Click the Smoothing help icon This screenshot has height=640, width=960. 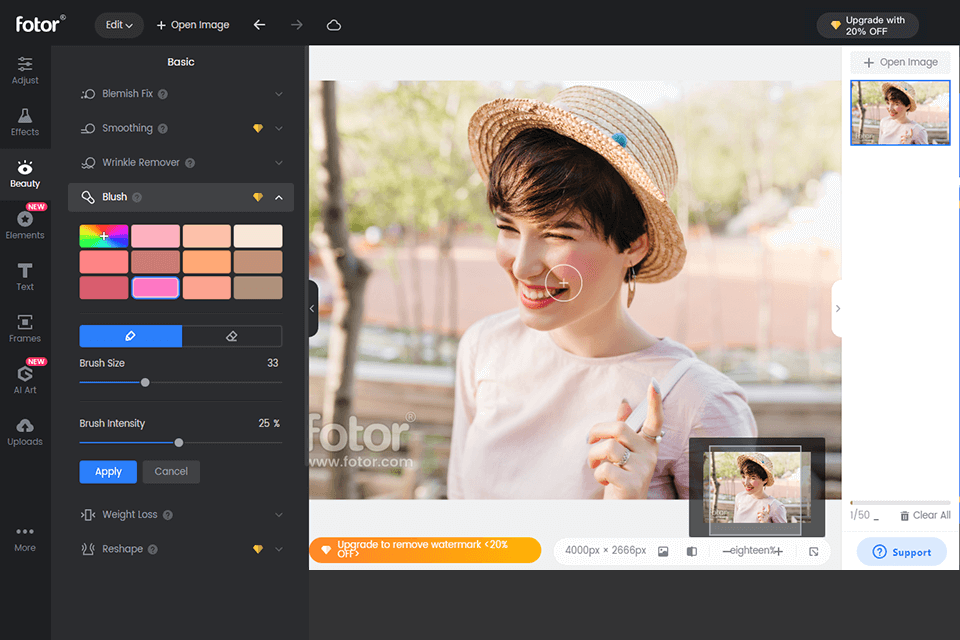(x=163, y=129)
